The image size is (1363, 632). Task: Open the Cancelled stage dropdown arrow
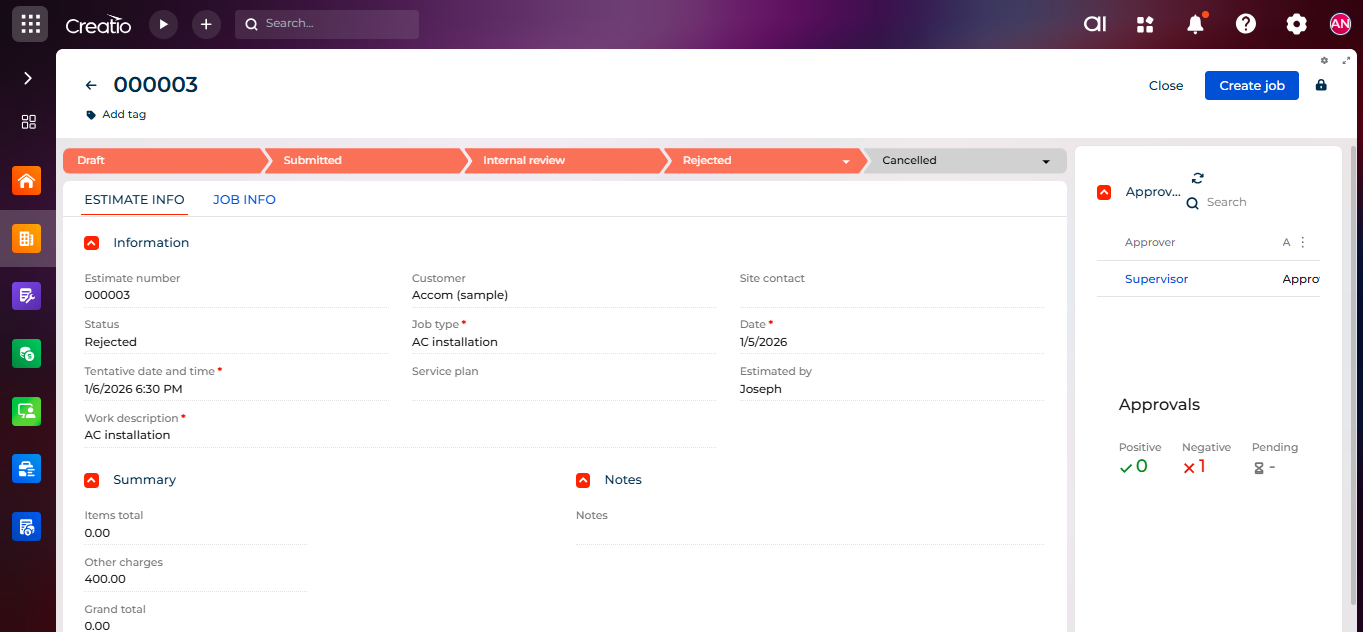point(1046,161)
